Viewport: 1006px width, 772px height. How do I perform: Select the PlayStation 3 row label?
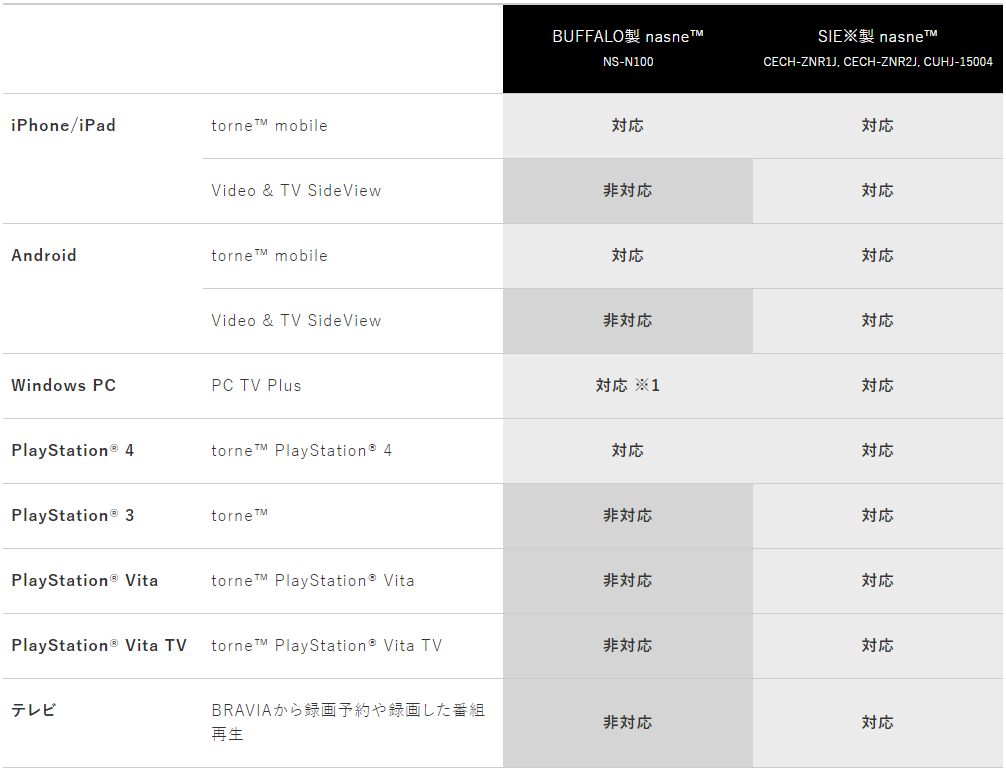coord(72,515)
